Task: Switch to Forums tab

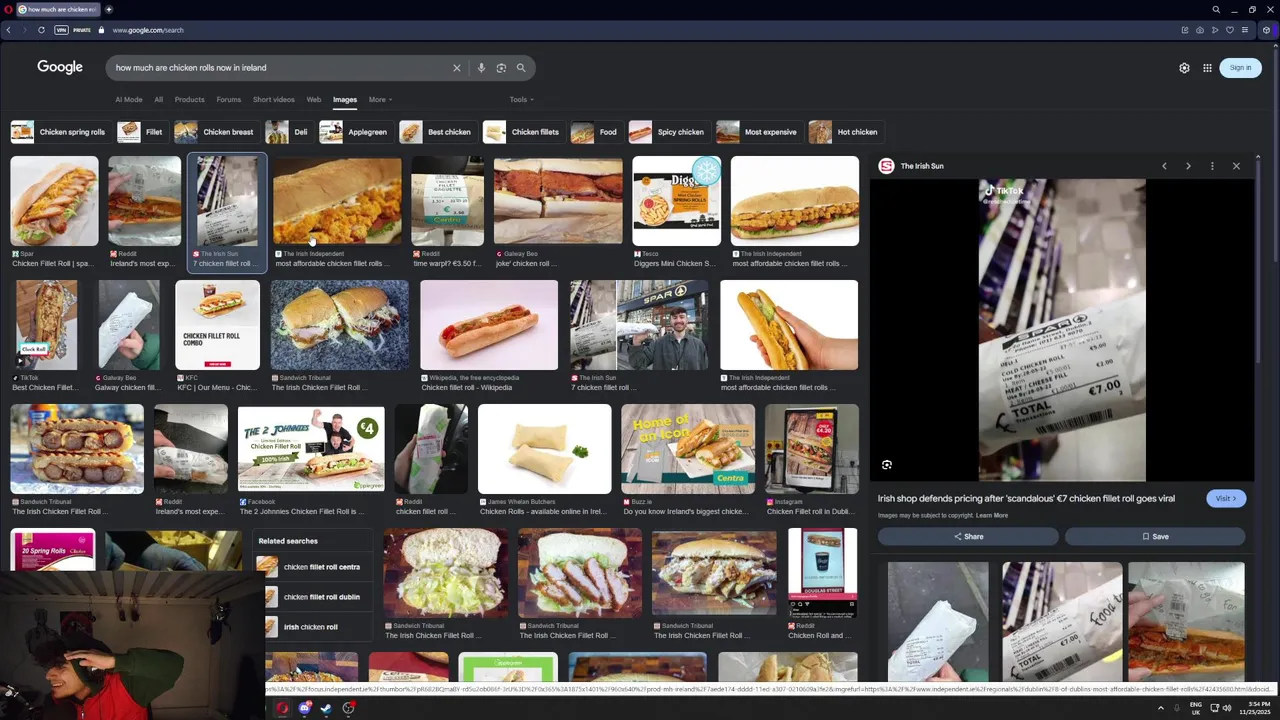Action: pyautogui.click(x=229, y=100)
